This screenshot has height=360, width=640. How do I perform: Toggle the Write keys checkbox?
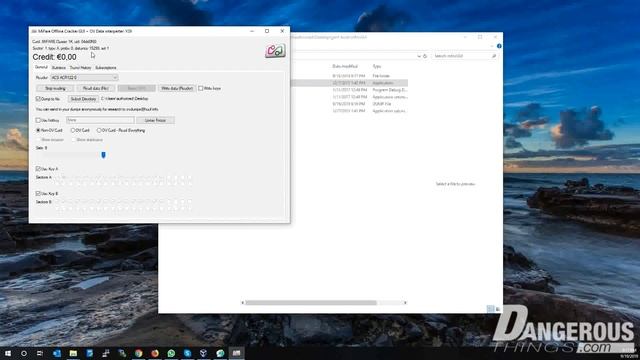[x=200, y=88]
